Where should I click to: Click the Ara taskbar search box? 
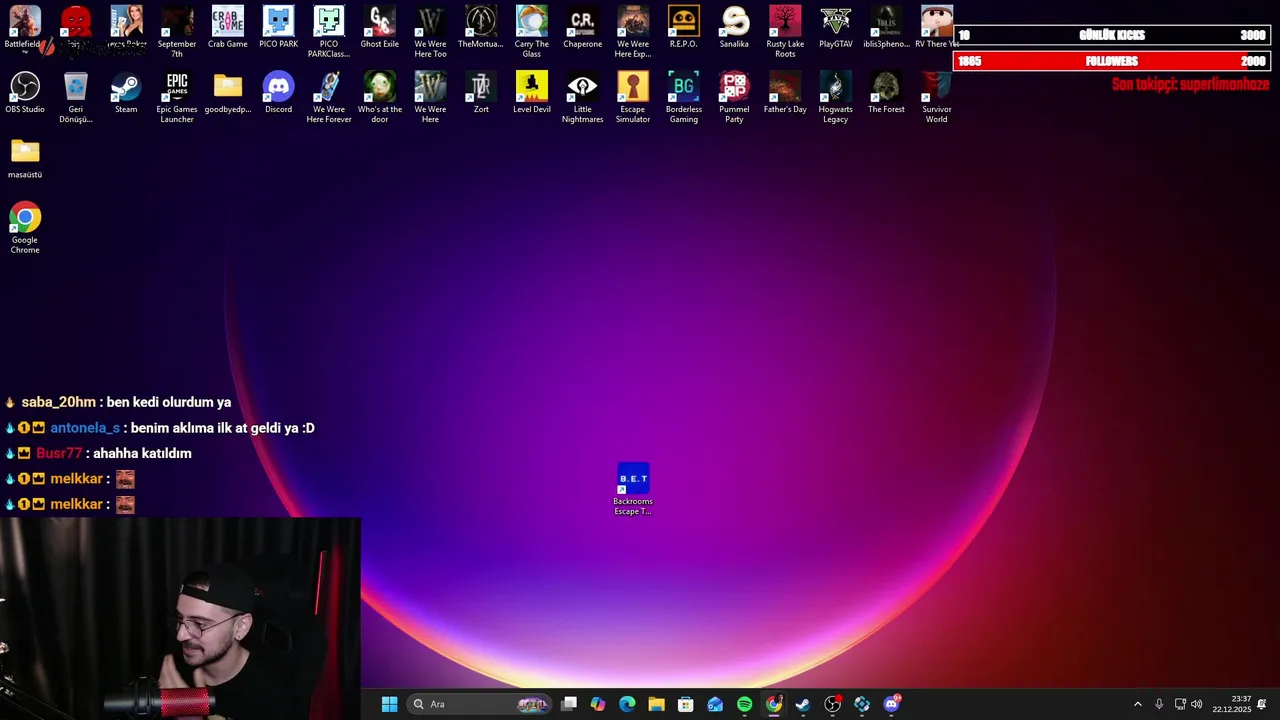pos(479,704)
